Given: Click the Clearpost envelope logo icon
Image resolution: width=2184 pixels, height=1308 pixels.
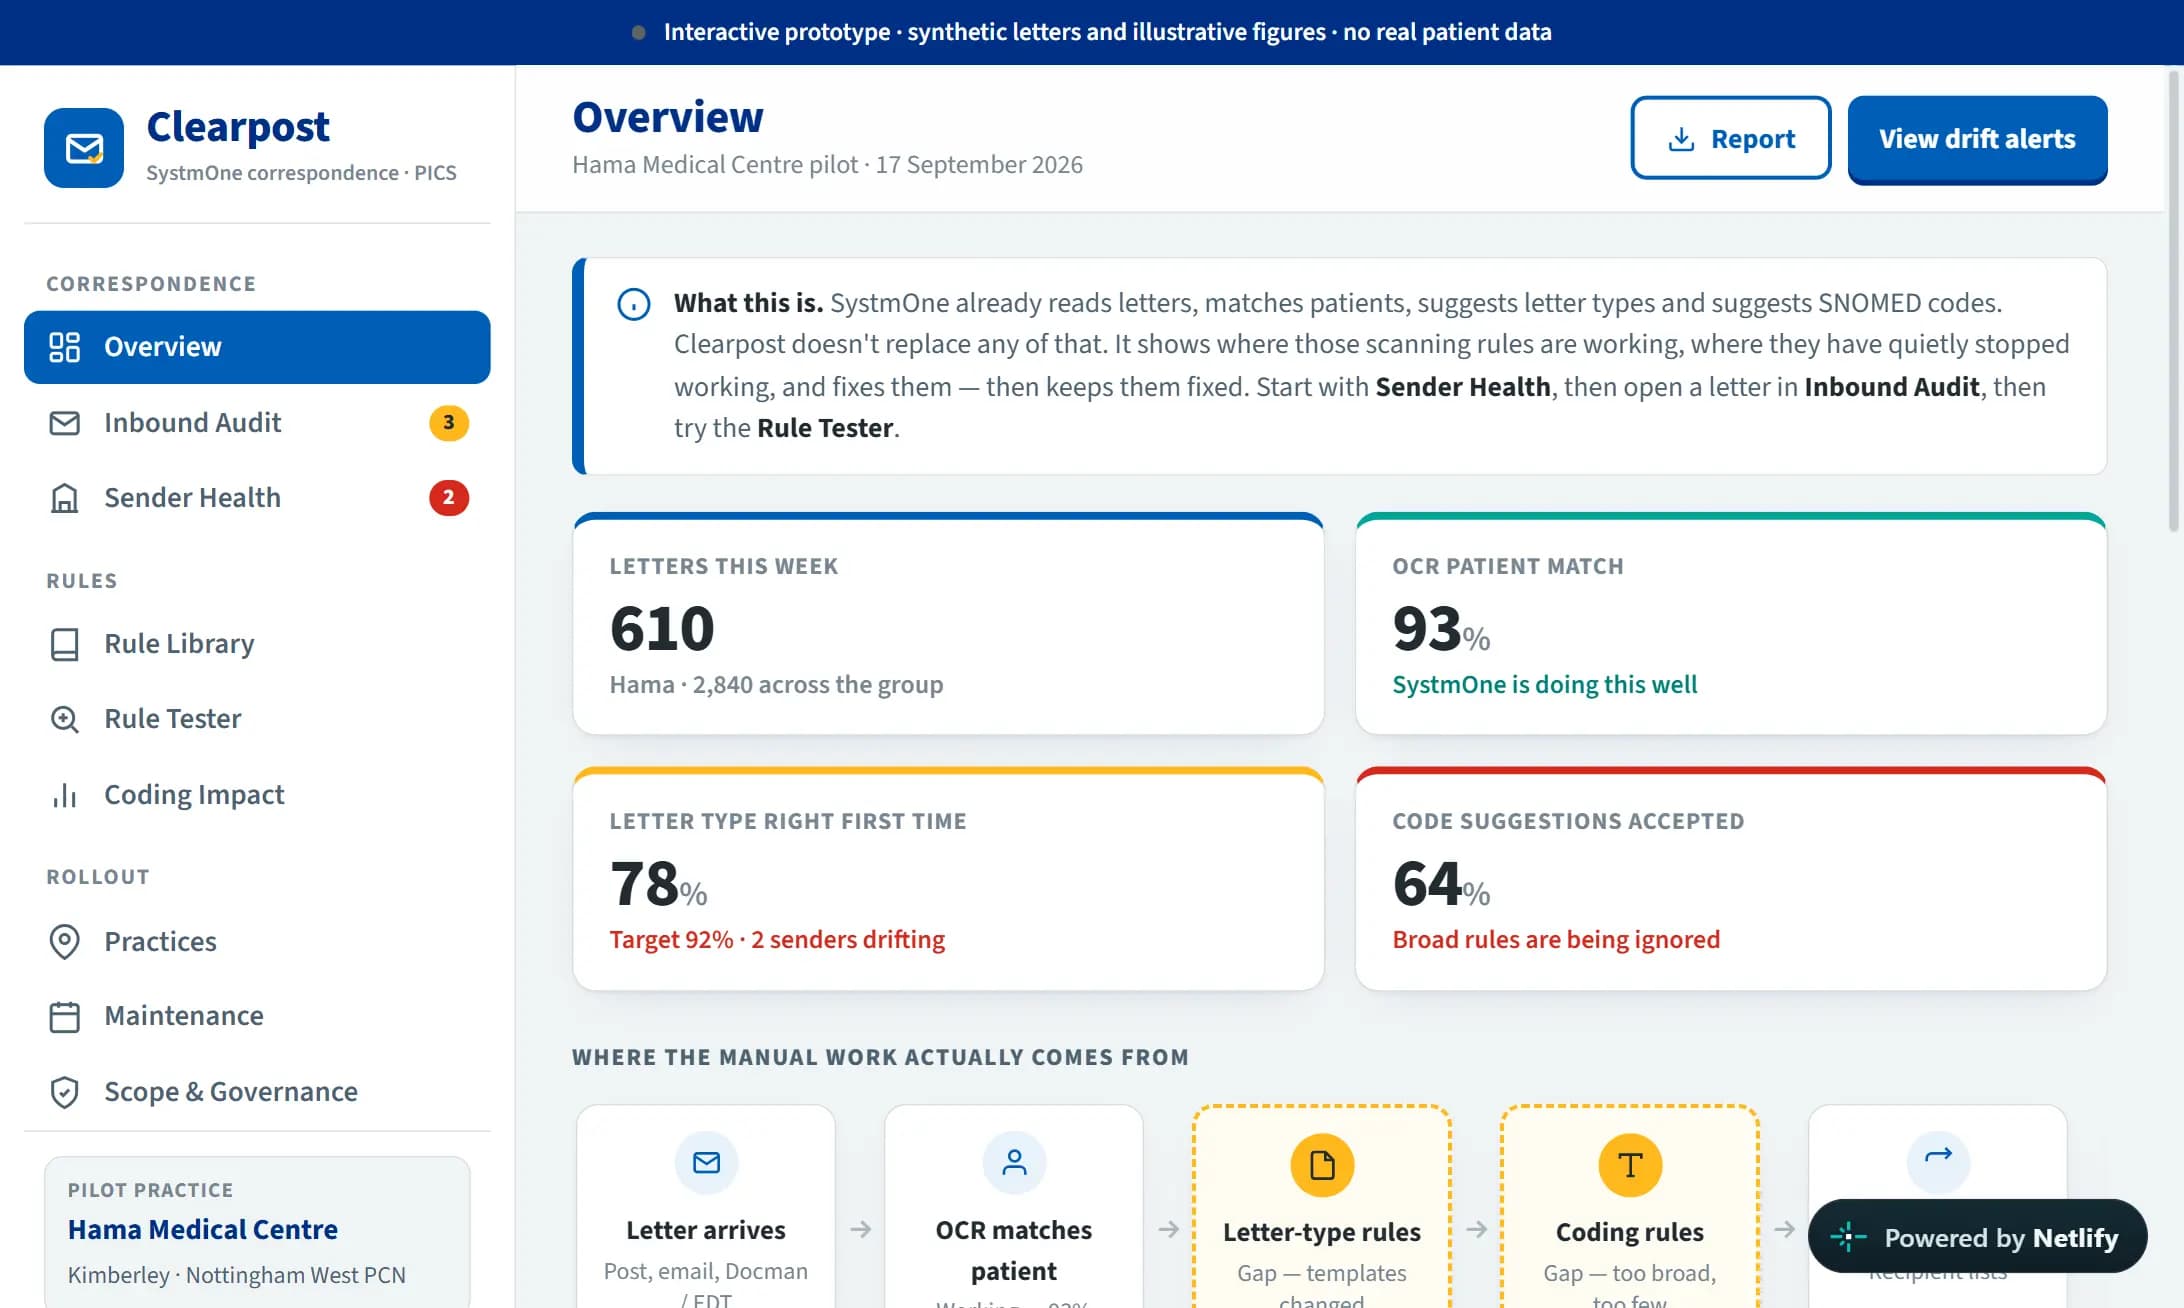Looking at the screenshot, I should [x=84, y=148].
